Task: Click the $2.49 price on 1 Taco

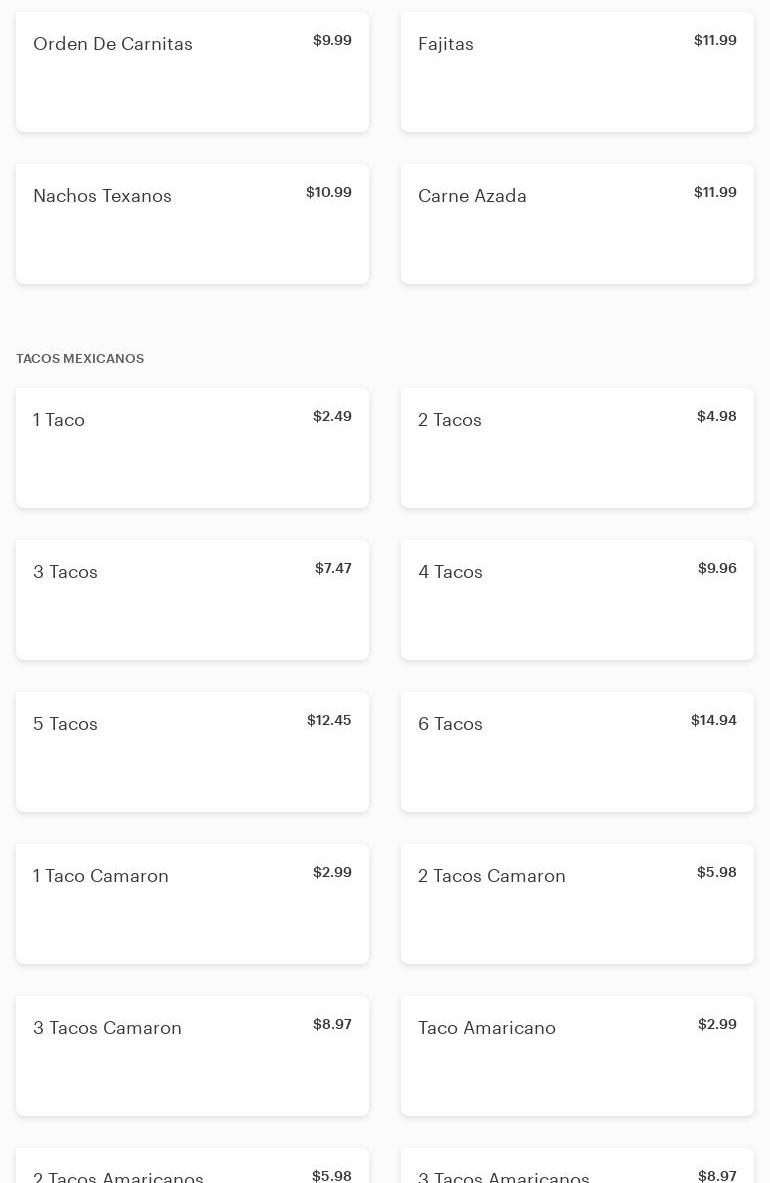Action: [332, 416]
